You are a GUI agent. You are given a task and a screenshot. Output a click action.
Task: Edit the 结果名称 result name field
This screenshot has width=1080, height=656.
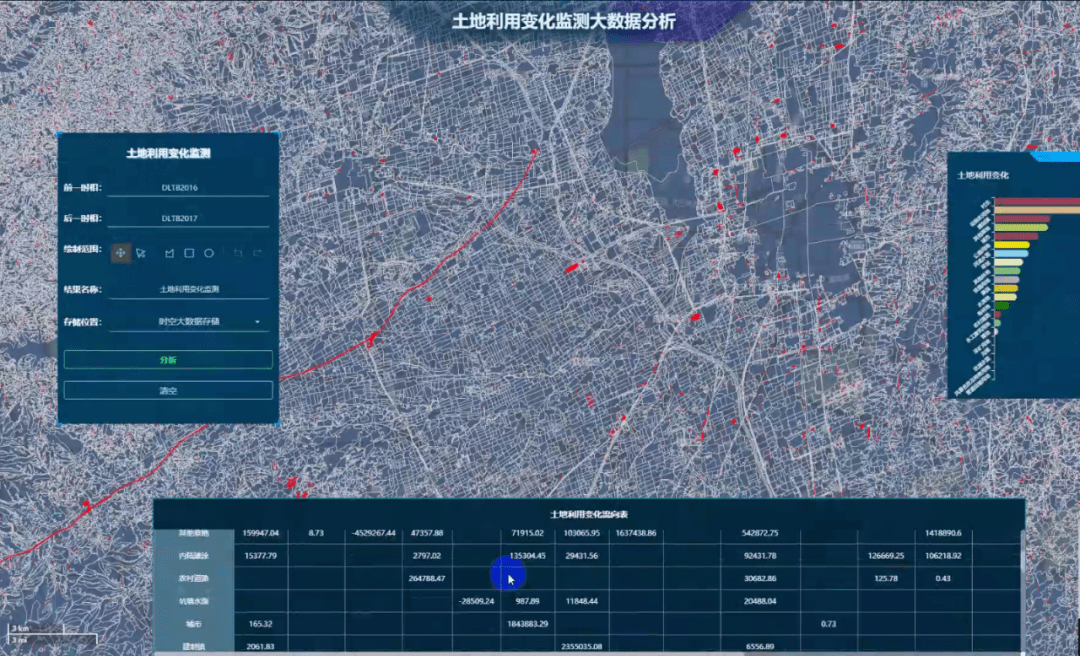coord(189,289)
